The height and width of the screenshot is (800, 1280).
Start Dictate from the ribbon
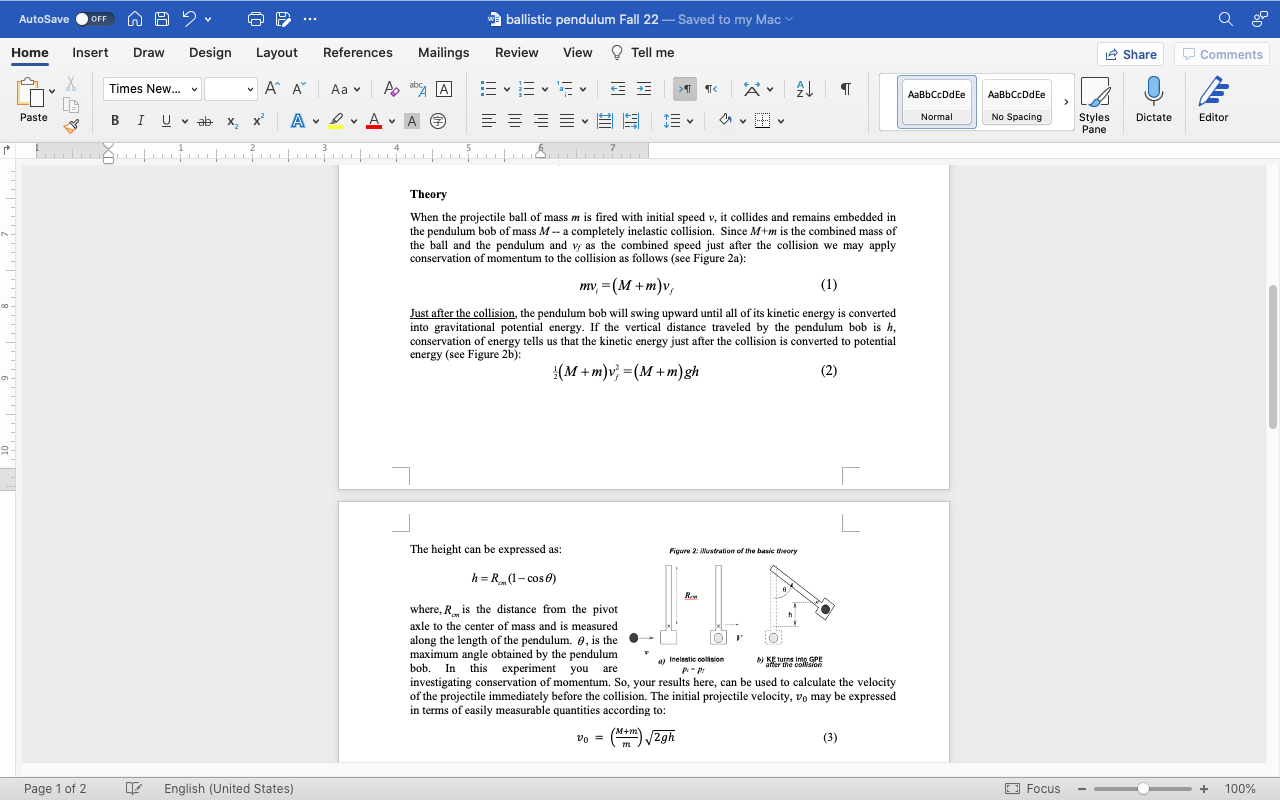coord(1153,100)
